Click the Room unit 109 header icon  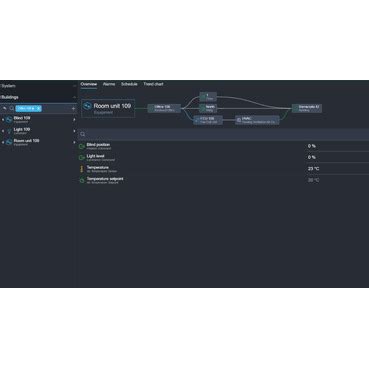pyautogui.click(x=87, y=106)
